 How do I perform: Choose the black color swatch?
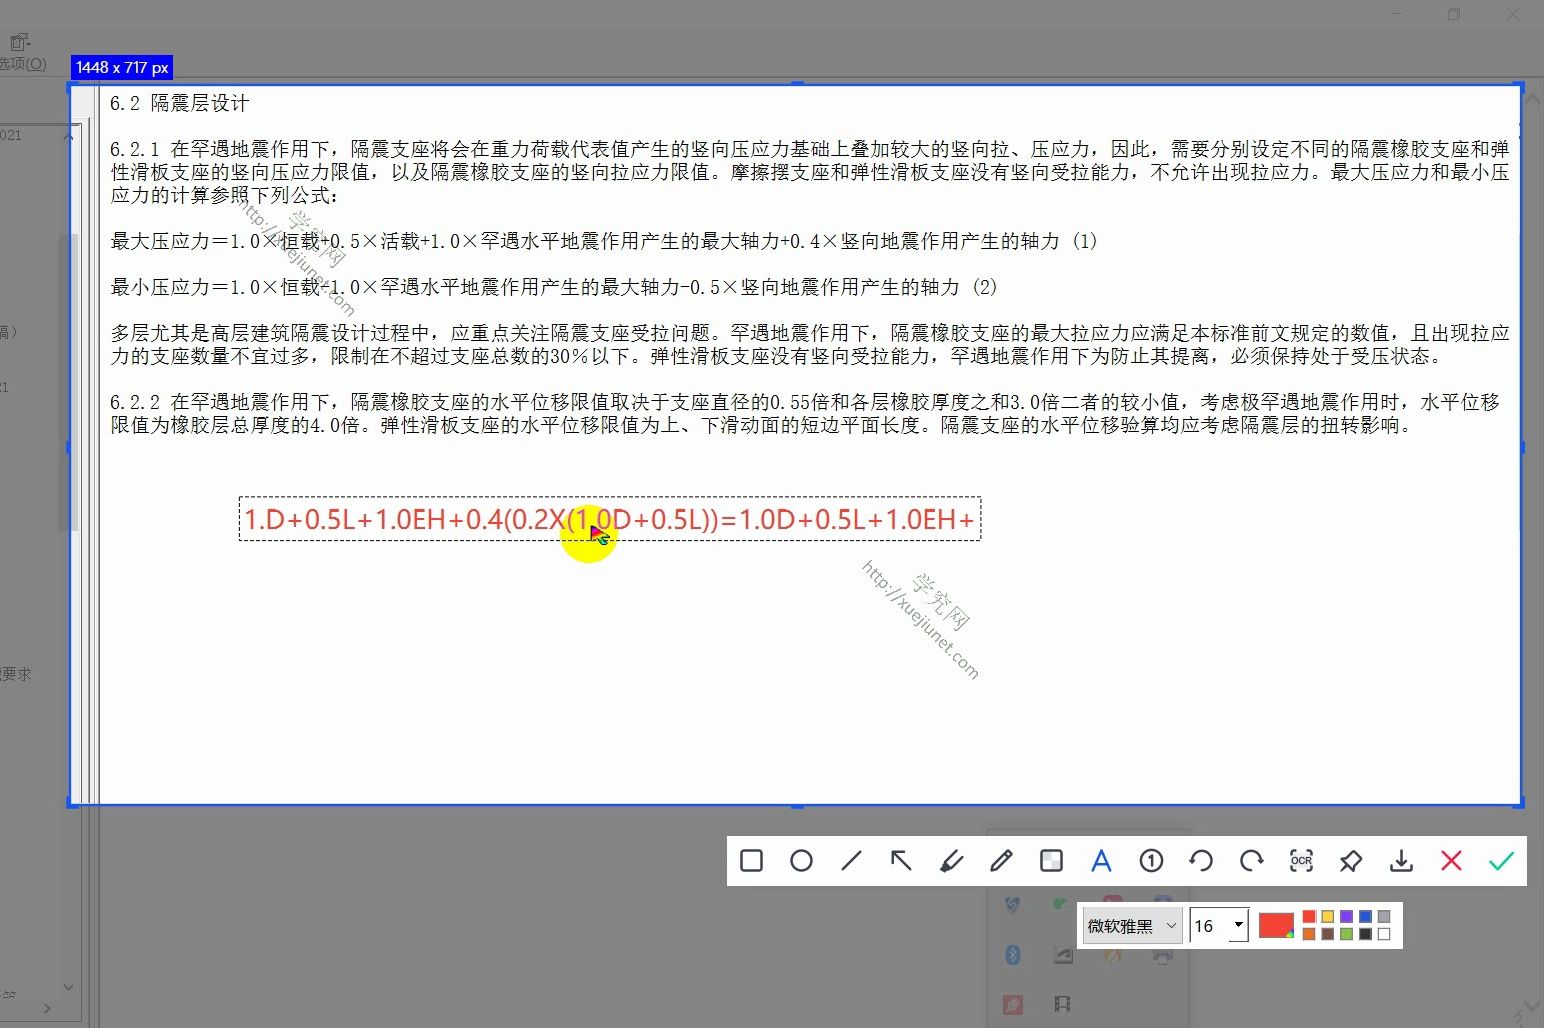click(1365, 934)
